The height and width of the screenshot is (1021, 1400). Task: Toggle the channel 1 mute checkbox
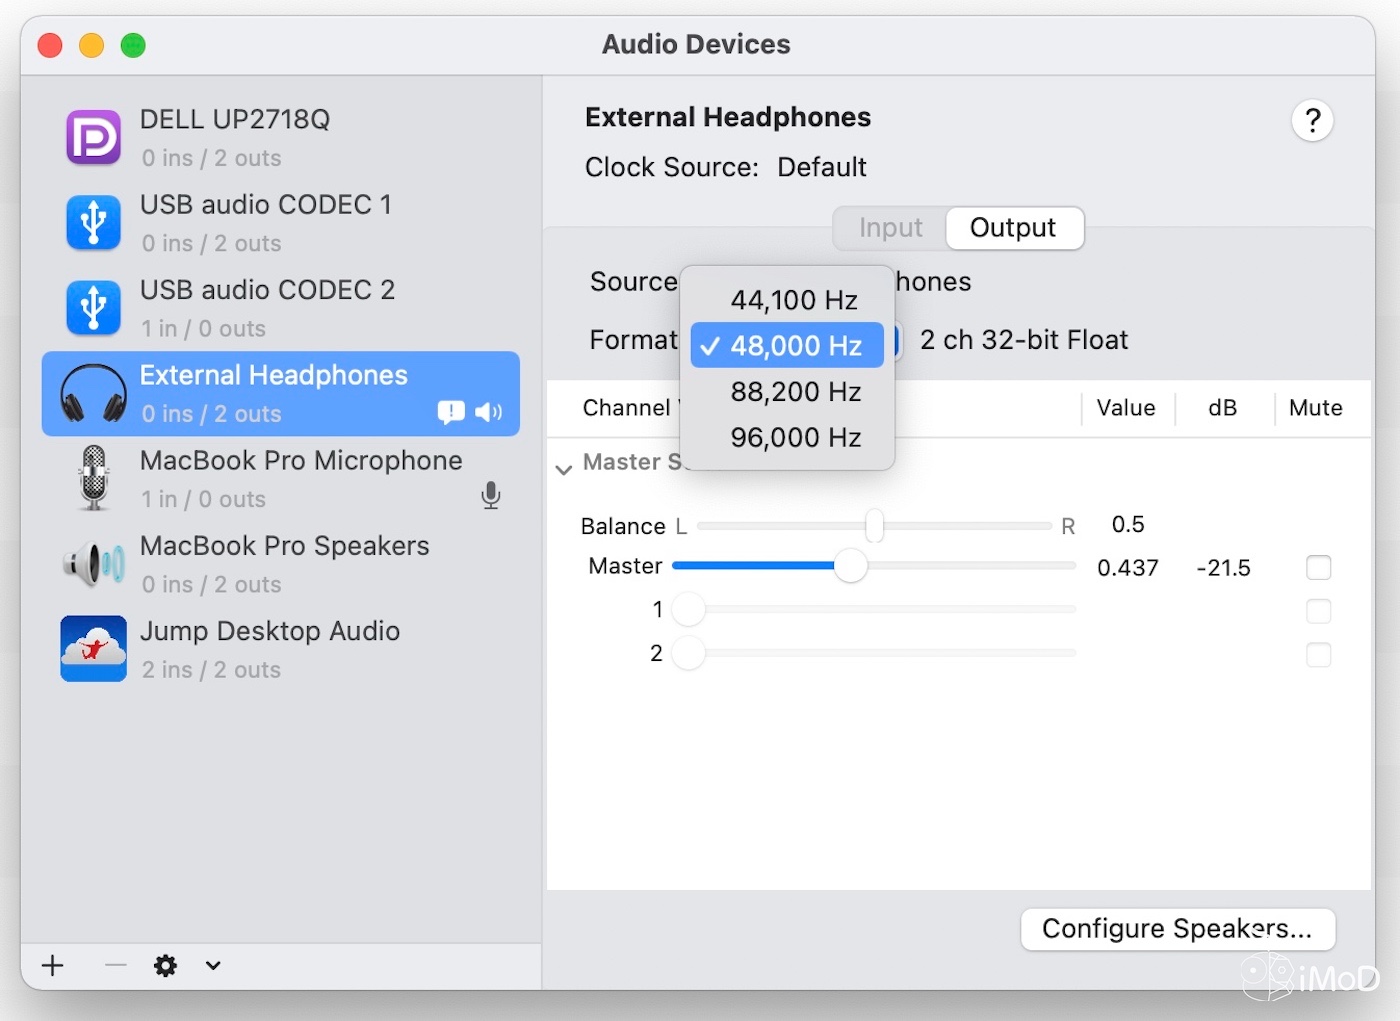click(x=1318, y=611)
